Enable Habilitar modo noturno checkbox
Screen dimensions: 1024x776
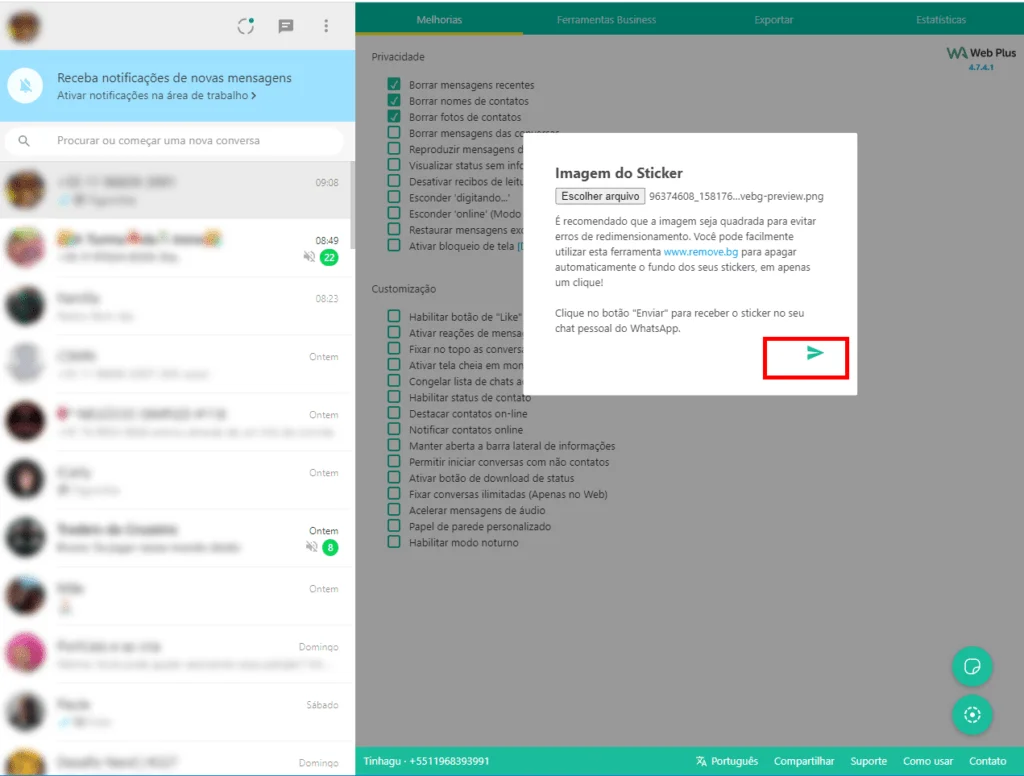tap(394, 542)
